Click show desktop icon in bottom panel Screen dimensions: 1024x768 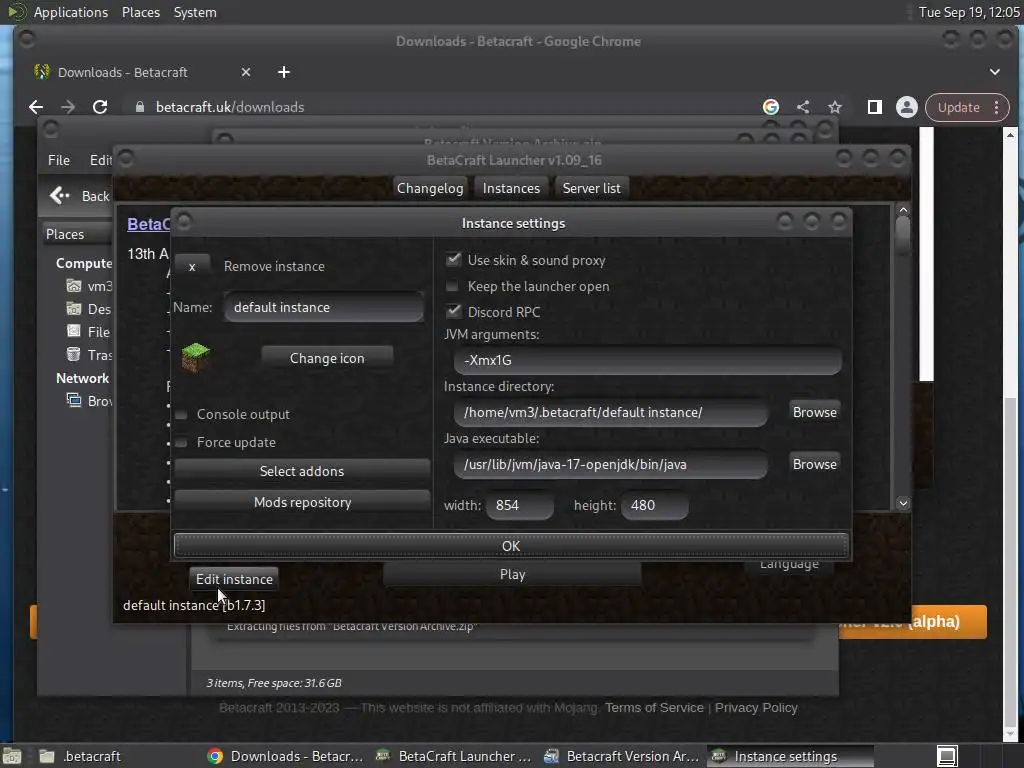coord(12,756)
